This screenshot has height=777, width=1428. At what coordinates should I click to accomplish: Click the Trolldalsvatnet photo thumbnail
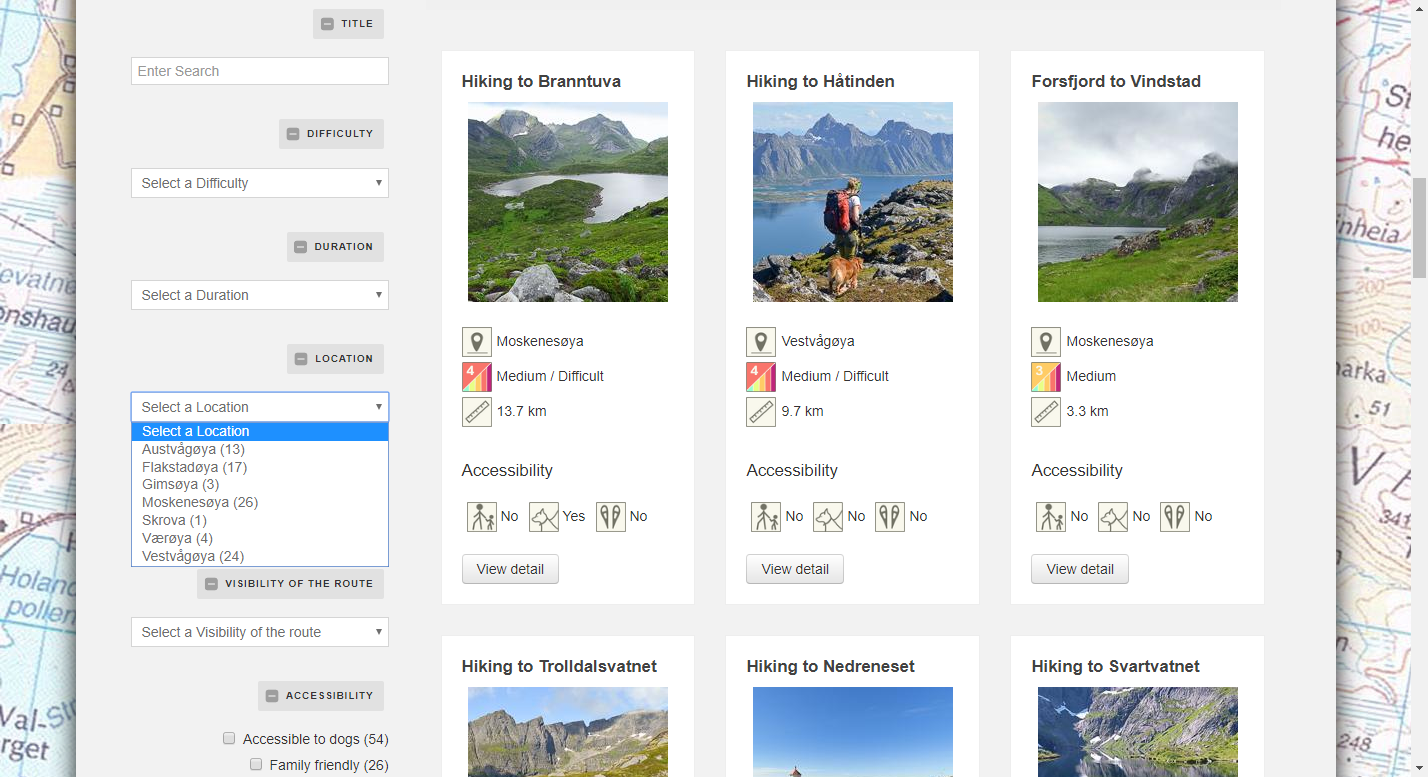tap(568, 732)
